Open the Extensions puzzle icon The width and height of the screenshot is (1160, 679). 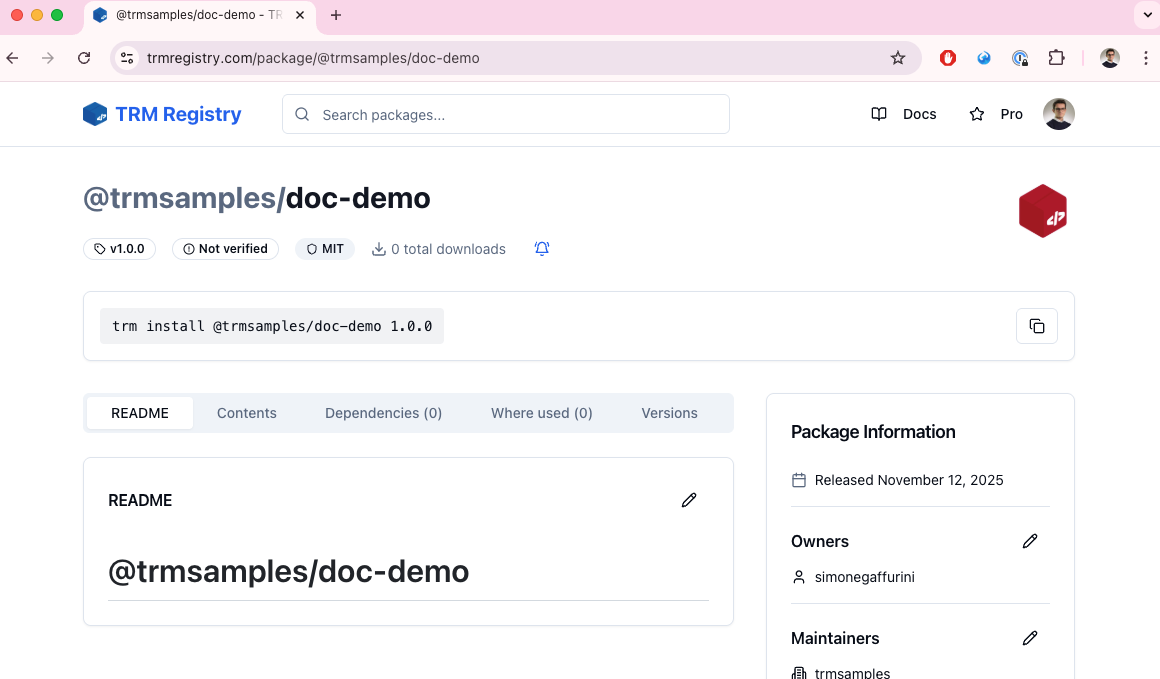[1056, 58]
